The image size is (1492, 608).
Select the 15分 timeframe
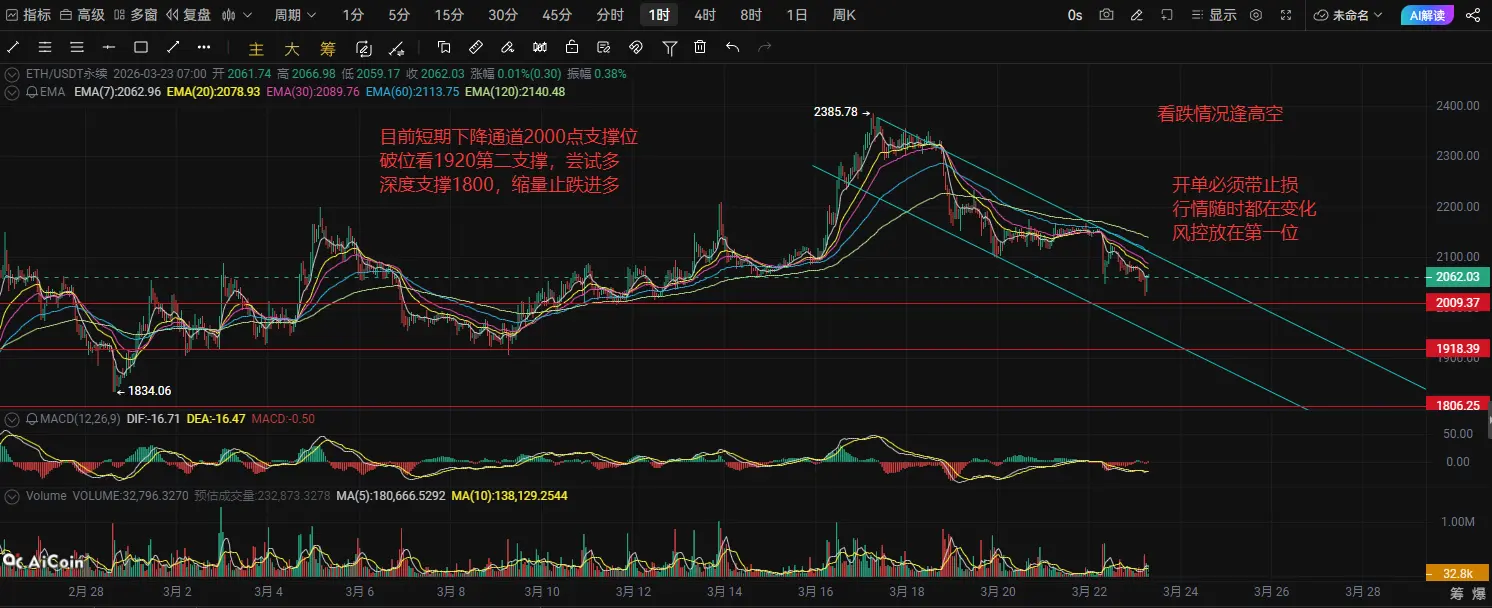pos(449,15)
